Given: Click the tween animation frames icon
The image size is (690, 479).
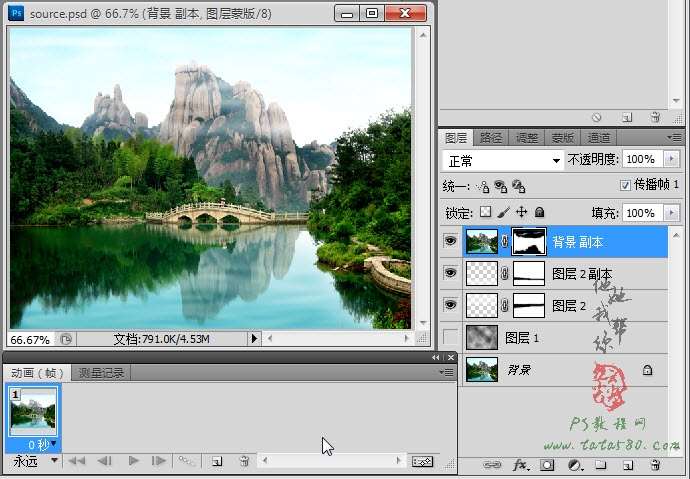Looking at the screenshot, I should [x=186, y=461].
